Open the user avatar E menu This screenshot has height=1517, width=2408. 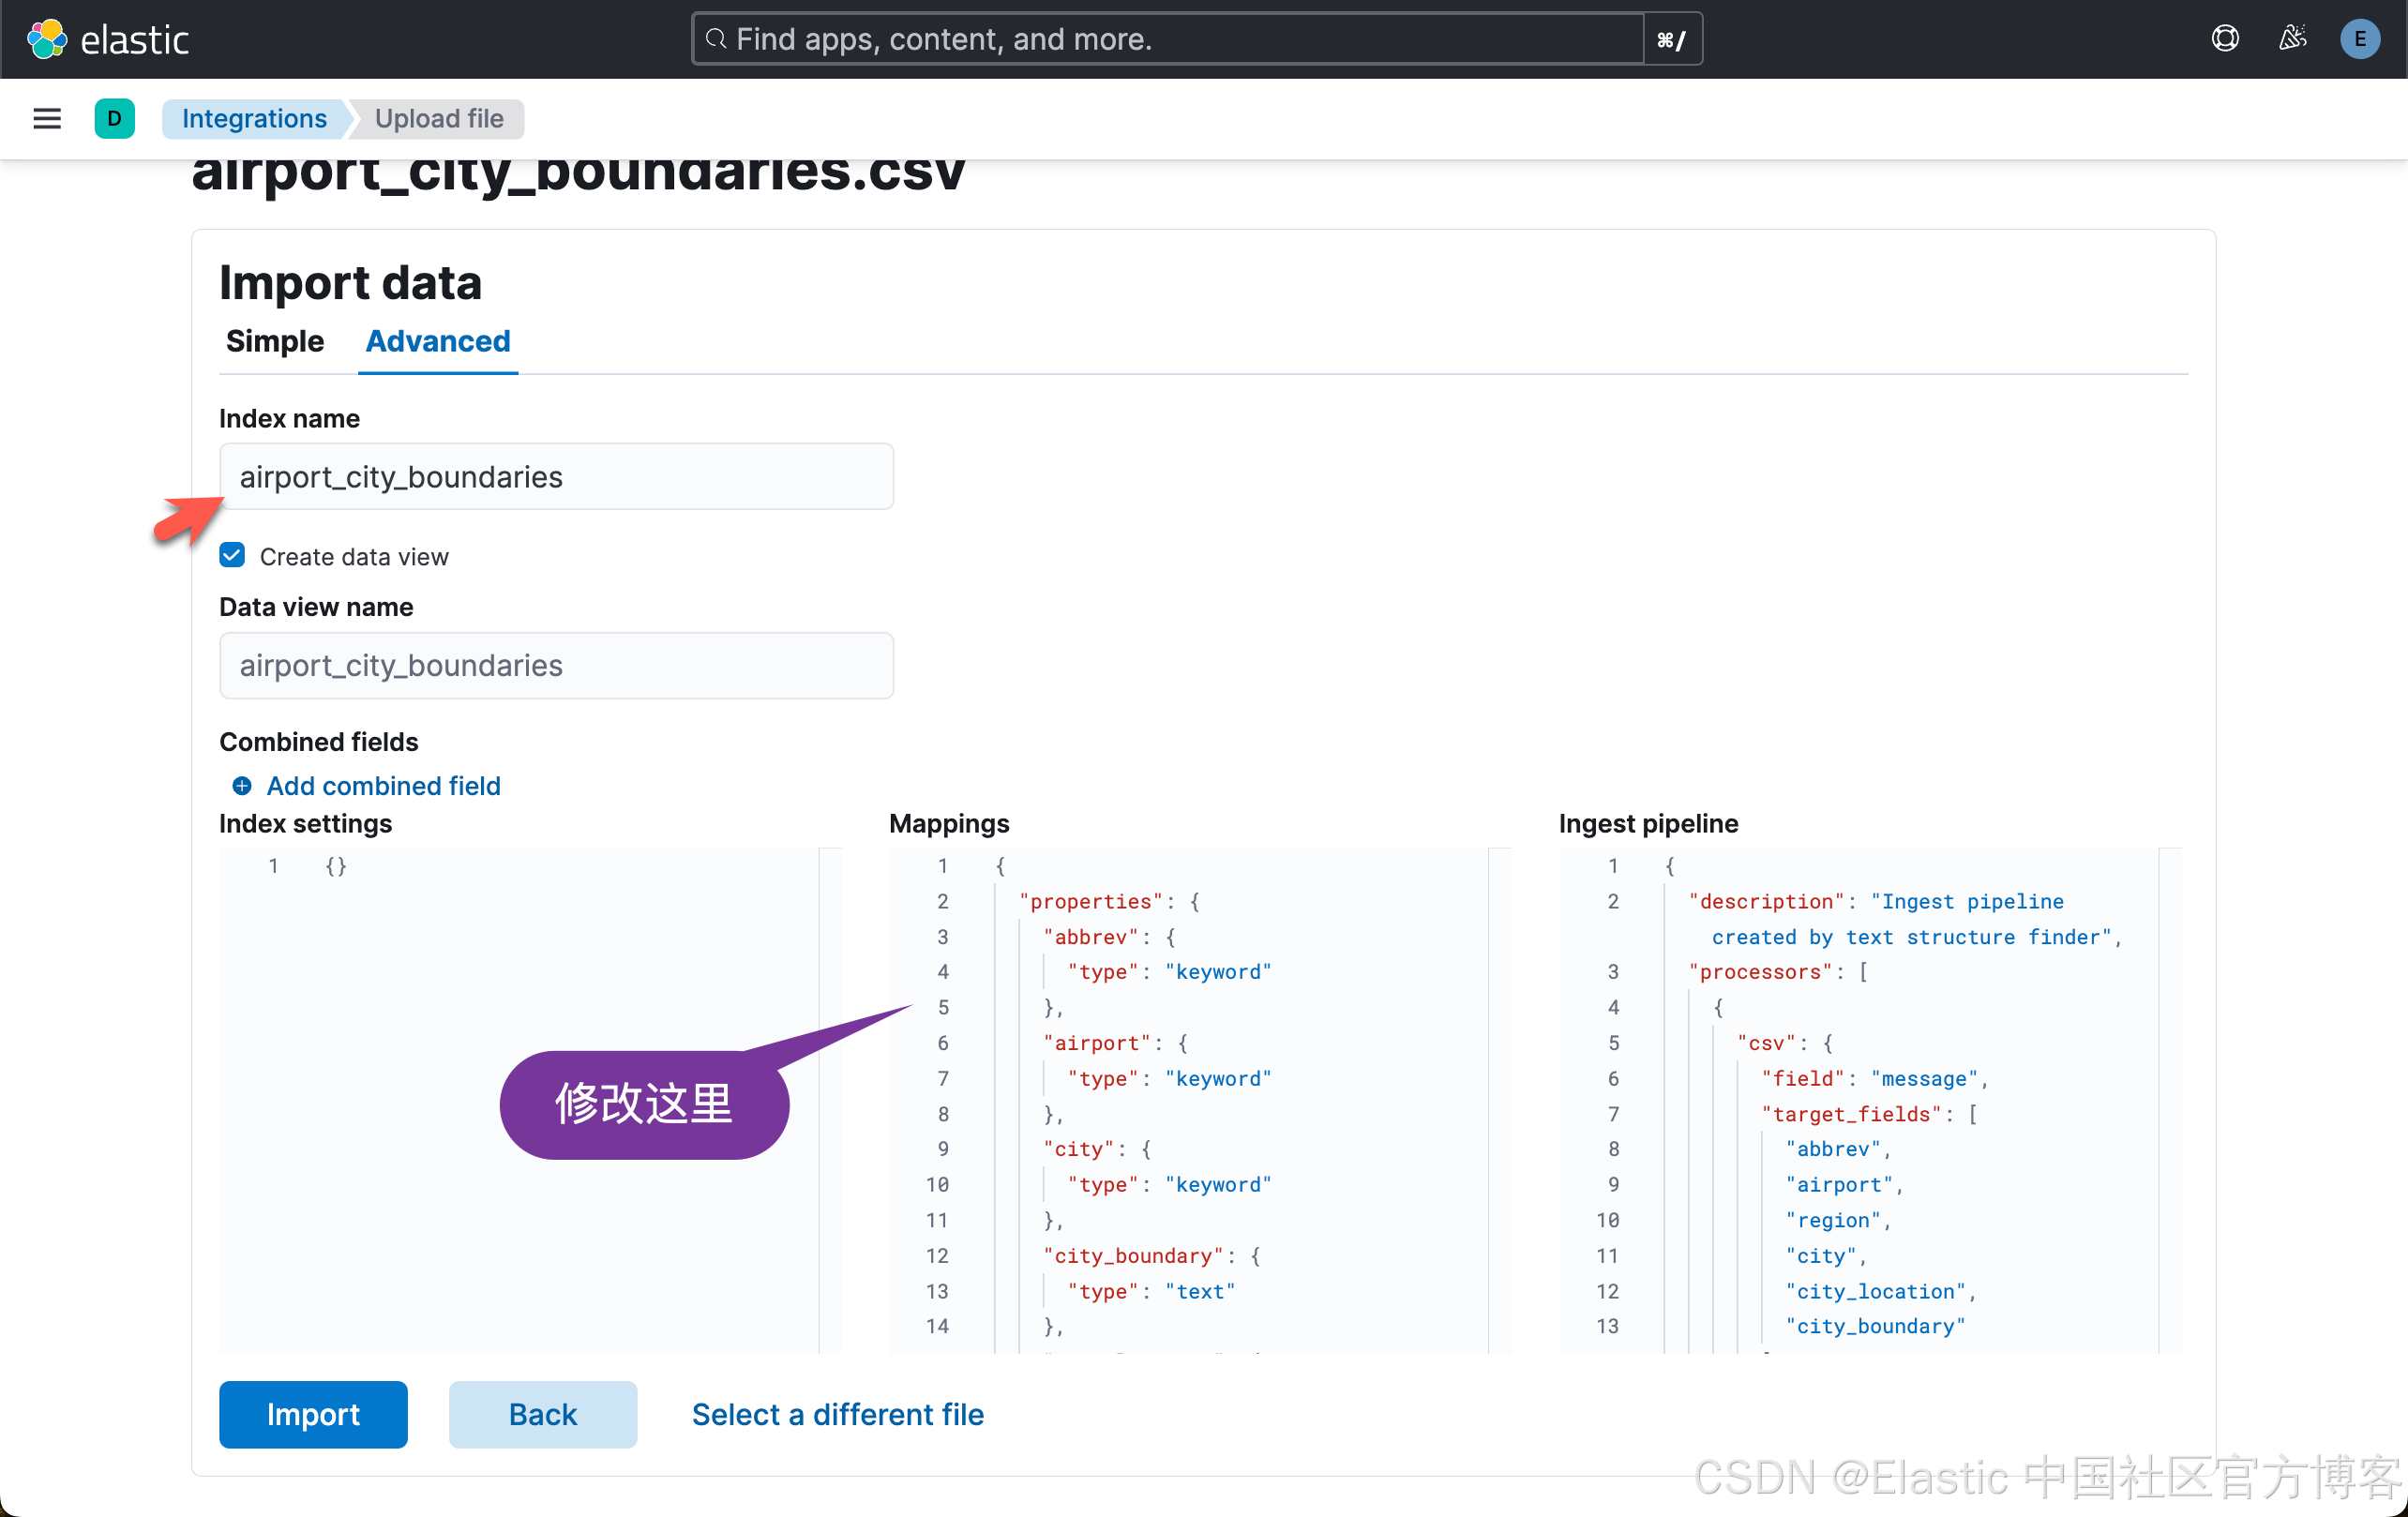[x=2359, y=39]
